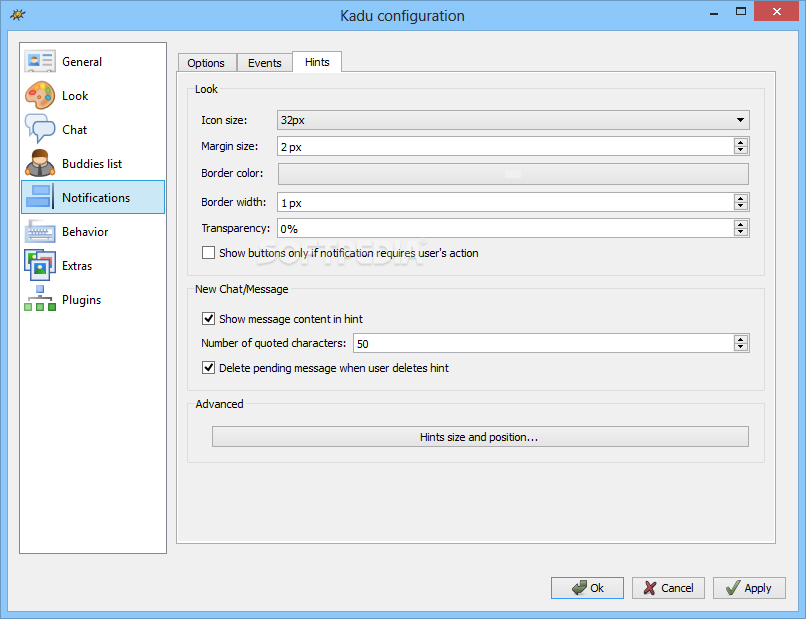
Task: Decrease quoted characters with down arrow
Action: click(x=741, y=348)
